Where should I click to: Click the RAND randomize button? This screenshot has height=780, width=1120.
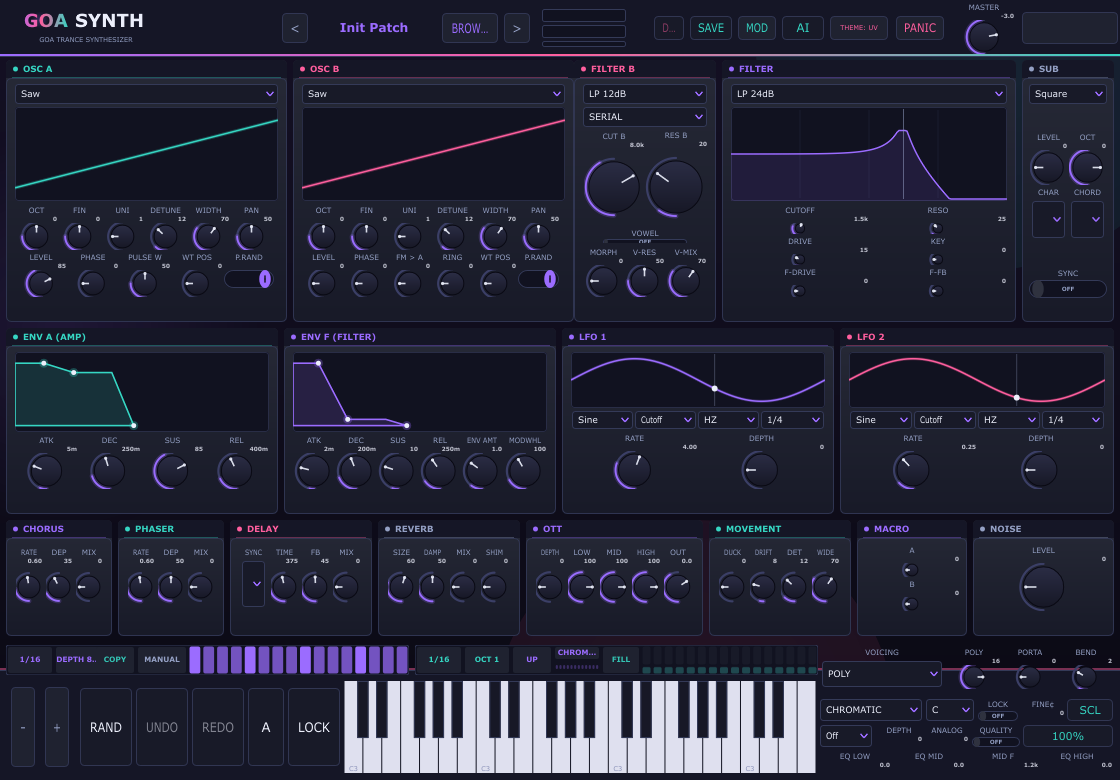click(106, 727)
